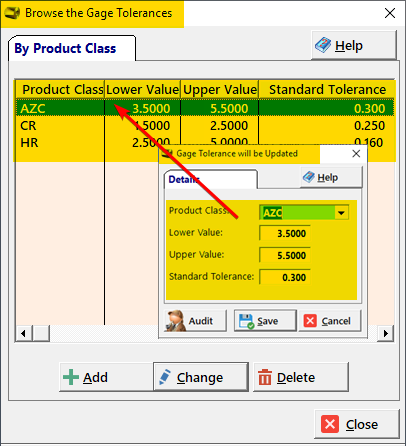The height and width of the screenshot is (446, 406).
Task: Click the Change button
Action: pyautogui.click(x=201, y=377)
